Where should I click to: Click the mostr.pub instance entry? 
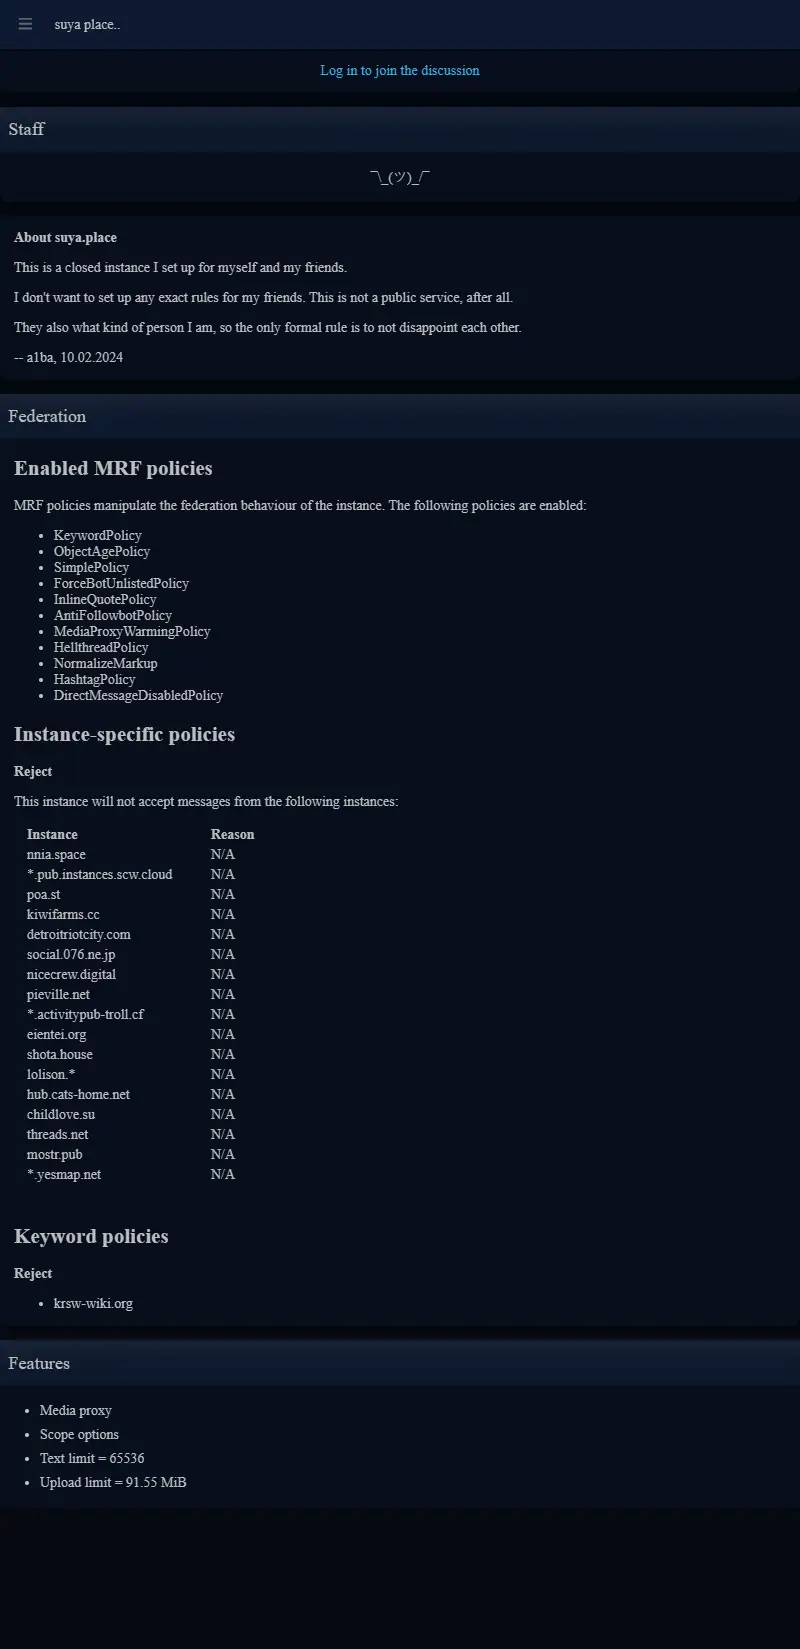coord(55,1154)
